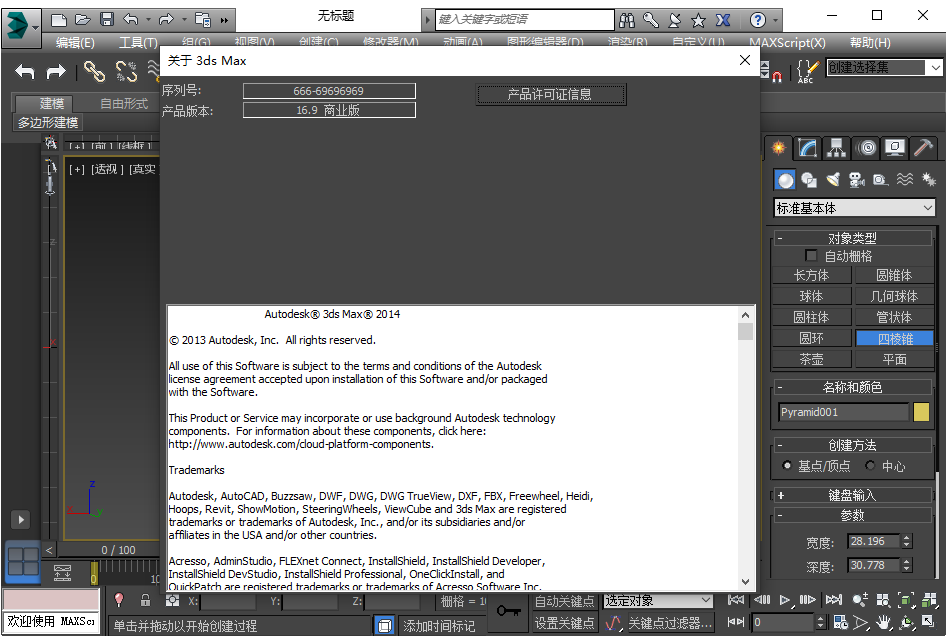Select the Cameras category icon
Image resolution: width=947 pixels, height=637 pixels.
856,180
